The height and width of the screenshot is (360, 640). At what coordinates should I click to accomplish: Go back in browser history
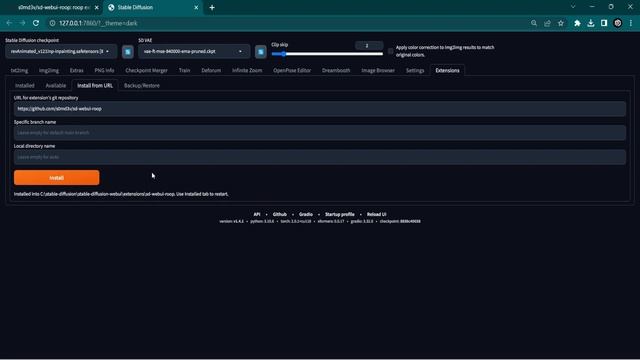click(9, 23)
